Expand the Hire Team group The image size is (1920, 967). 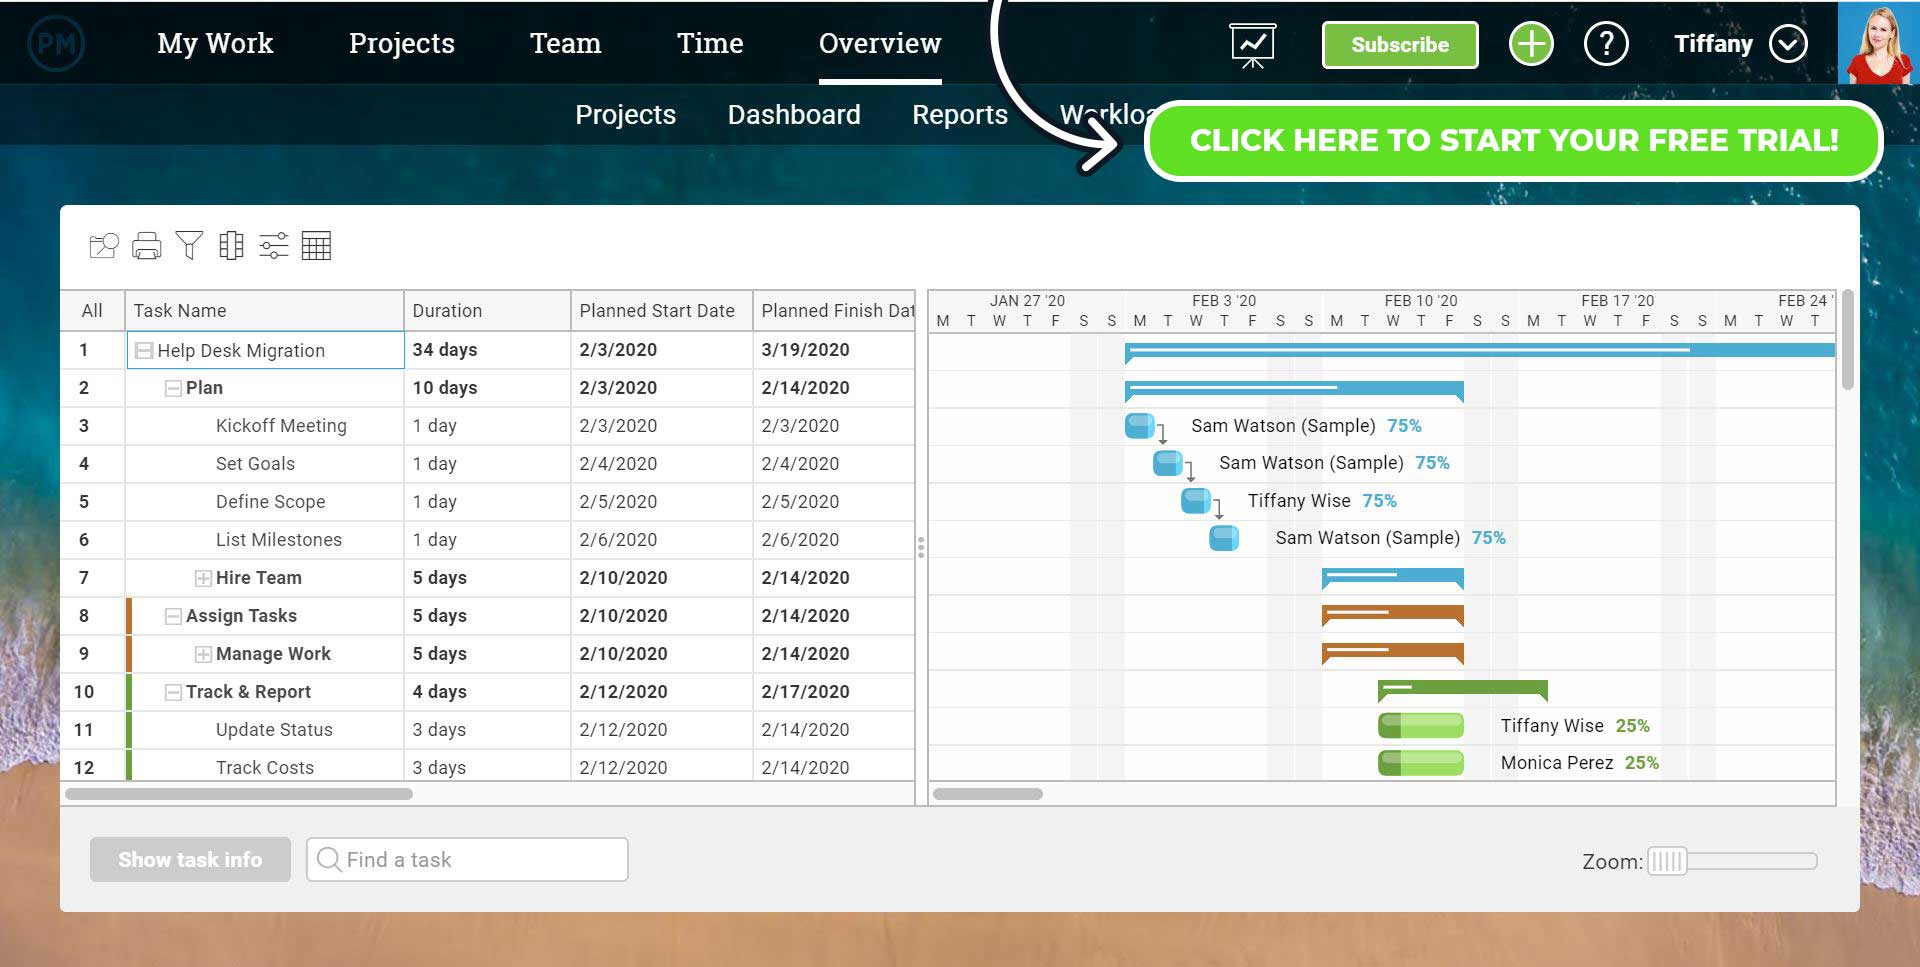(x=203, y=578)
